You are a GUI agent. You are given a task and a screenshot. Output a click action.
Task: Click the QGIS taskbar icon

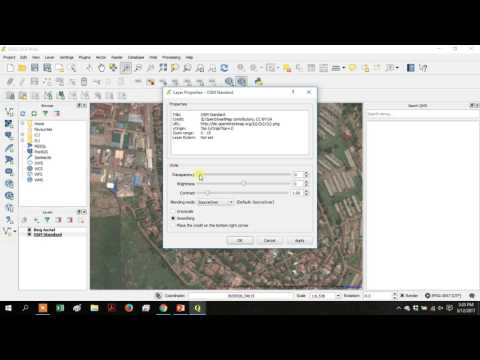[197, 308]
